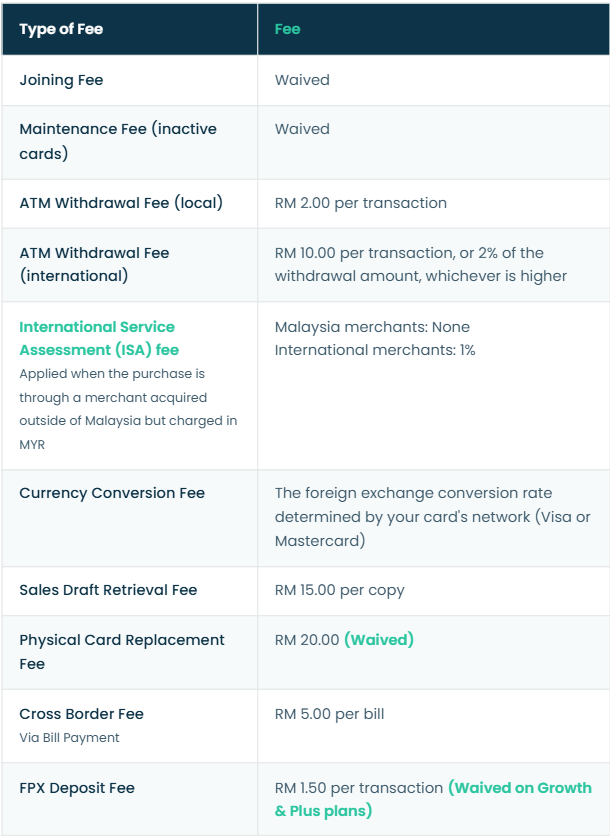Click the FPX Deposit Fee label
This screenshot has height=837, width=612.
(x=77, y=788)
